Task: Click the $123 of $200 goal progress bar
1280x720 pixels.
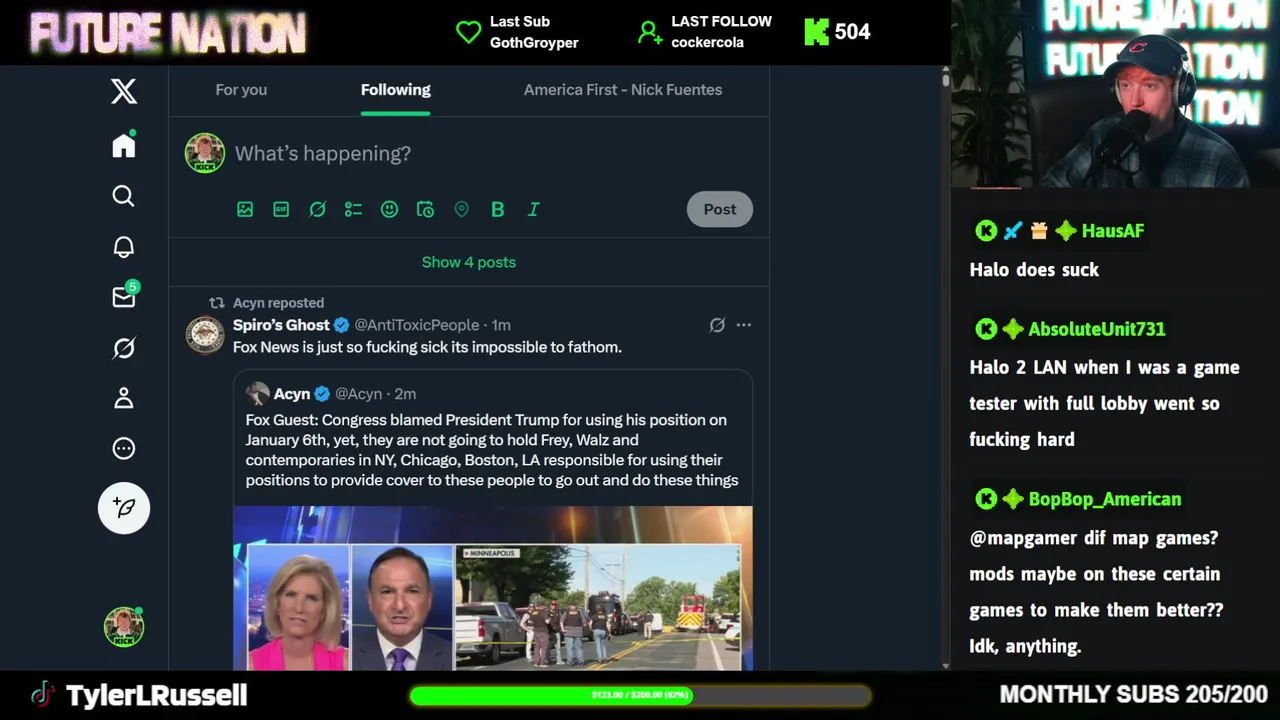Action: [640, 695]
